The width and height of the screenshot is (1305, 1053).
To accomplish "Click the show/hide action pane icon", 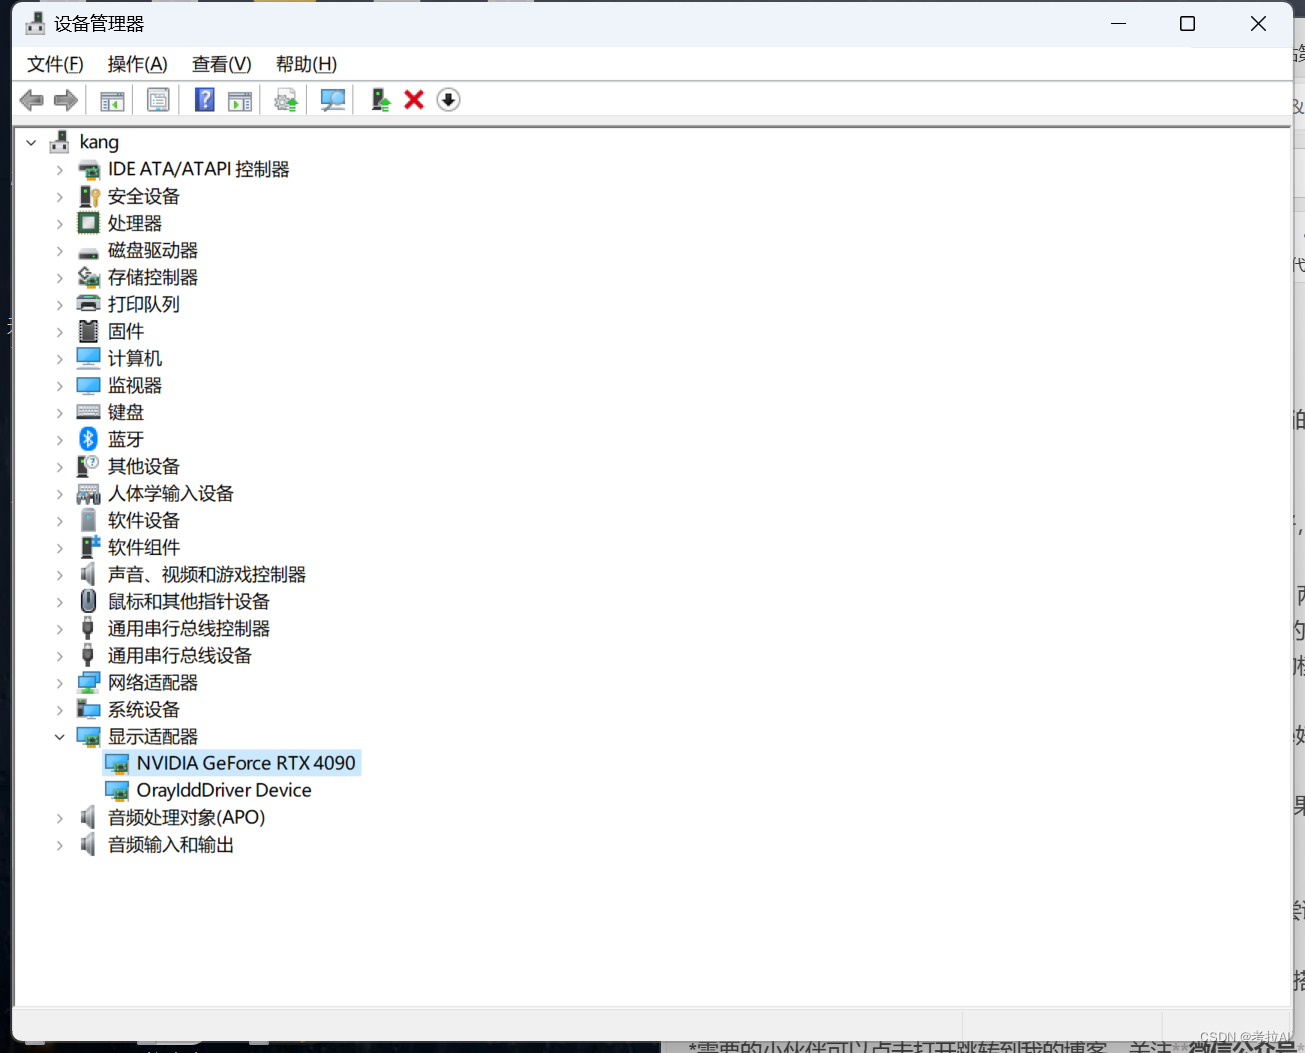I will (240, 100).
